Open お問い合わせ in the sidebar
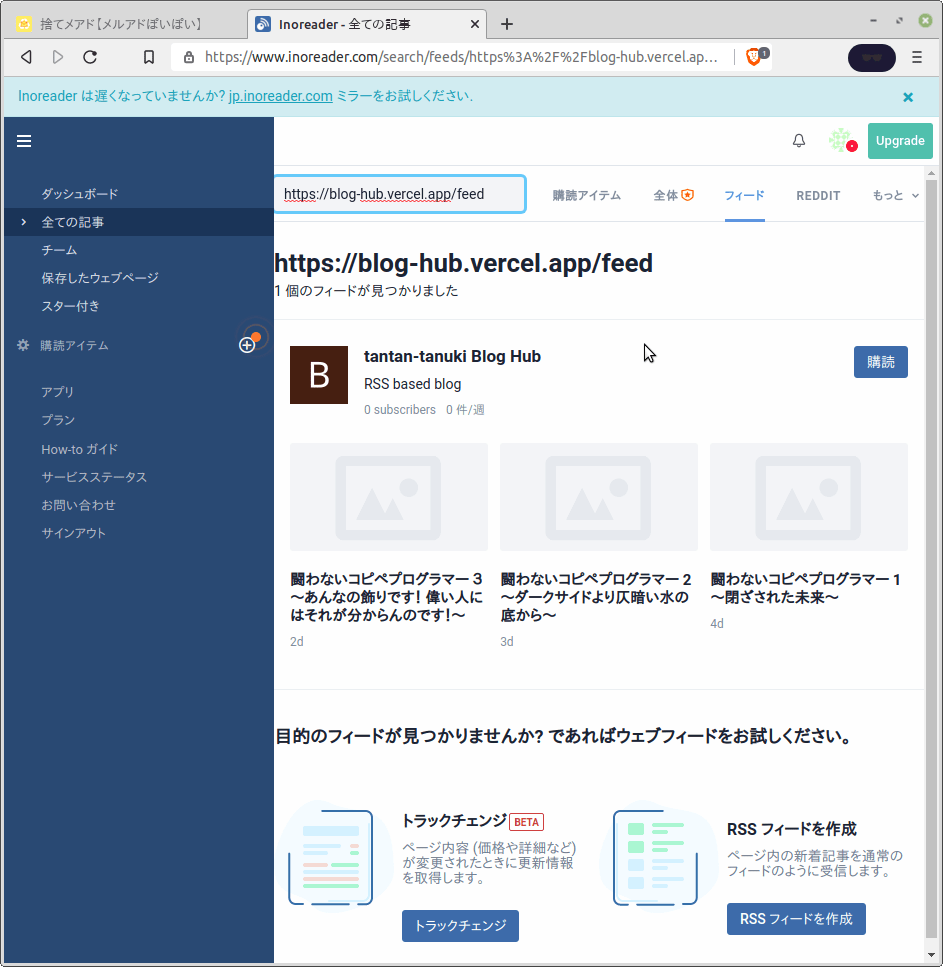The image size is (943, 967). point(78,505)
